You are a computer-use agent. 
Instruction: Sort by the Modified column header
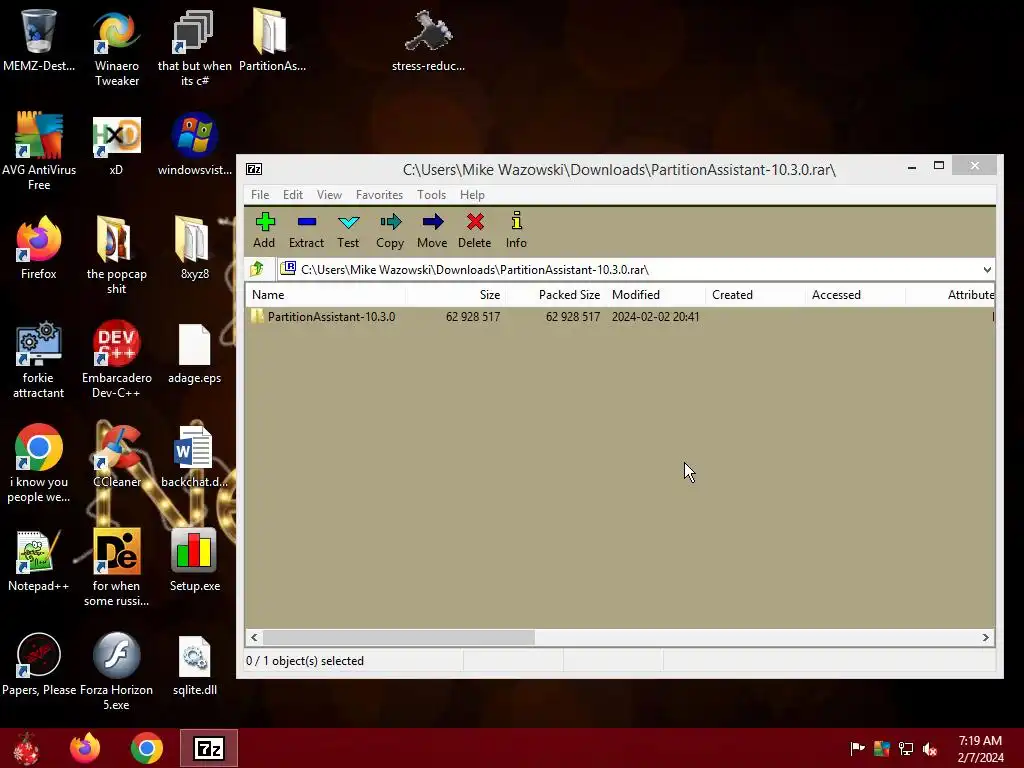coord(656,295)
